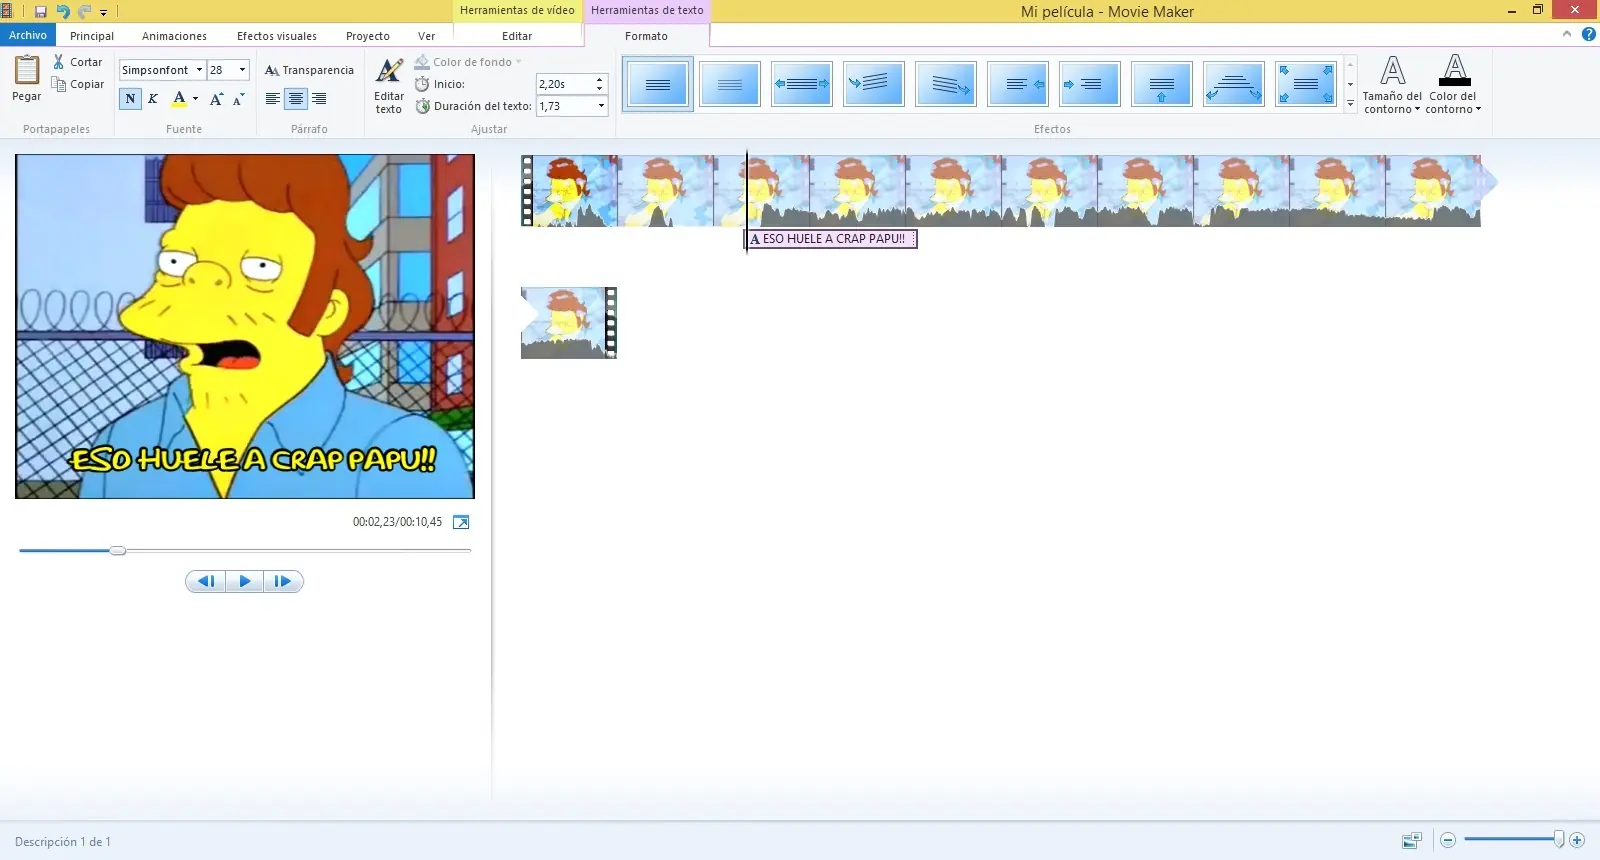1600x860 pixels.
Task: Save project from quick access toolbar
Action: (x=41, y=12)
